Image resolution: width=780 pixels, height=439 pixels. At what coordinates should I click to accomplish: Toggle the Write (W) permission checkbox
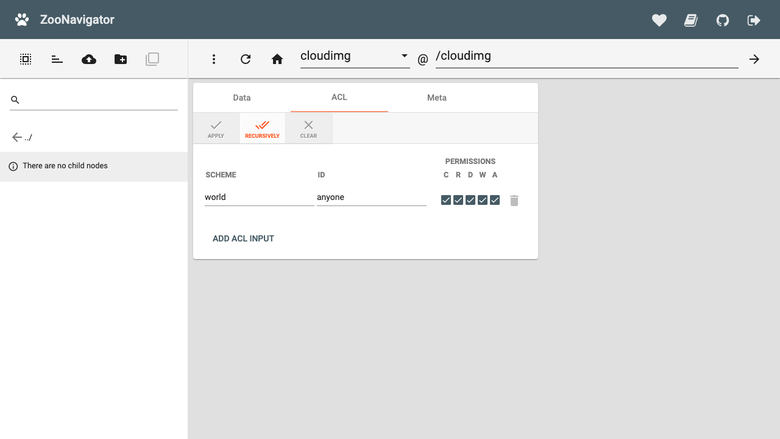[483, 200]
